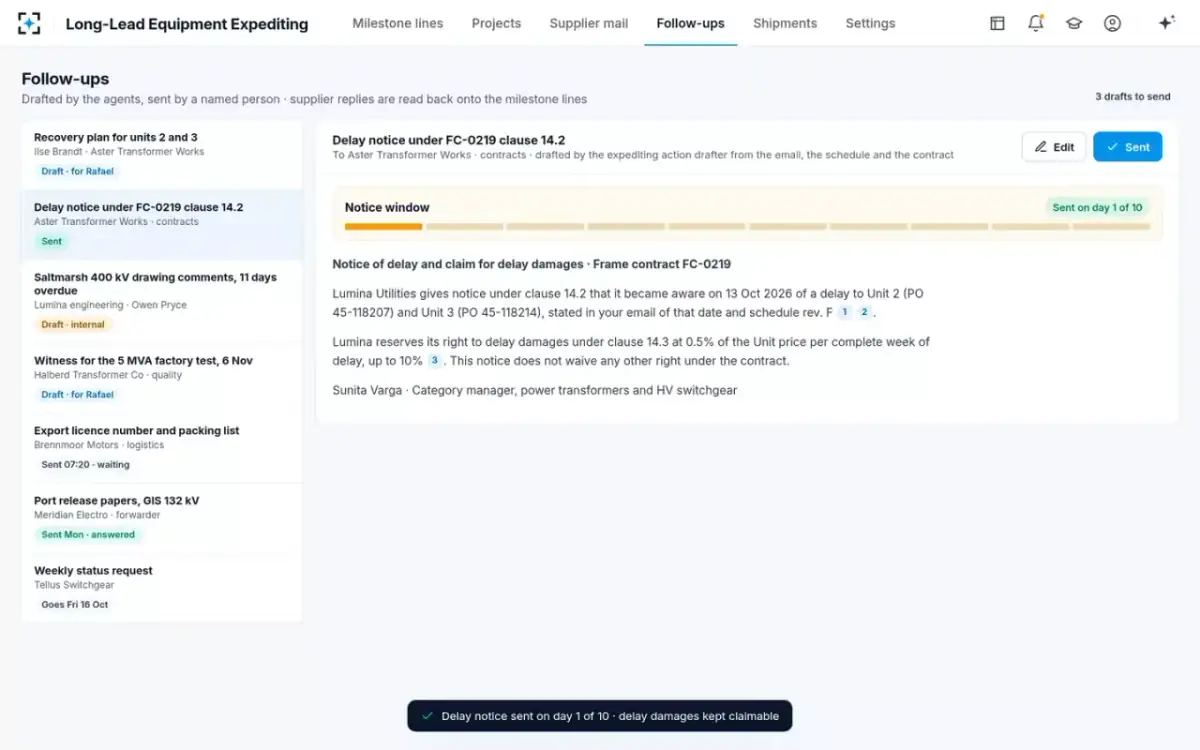The height and width of the screenshot is (750, 1200).
Task: Click the 'Draft · for Rafael' tag under Witness test
Action: pyautogui.click(x=77, y=394)
